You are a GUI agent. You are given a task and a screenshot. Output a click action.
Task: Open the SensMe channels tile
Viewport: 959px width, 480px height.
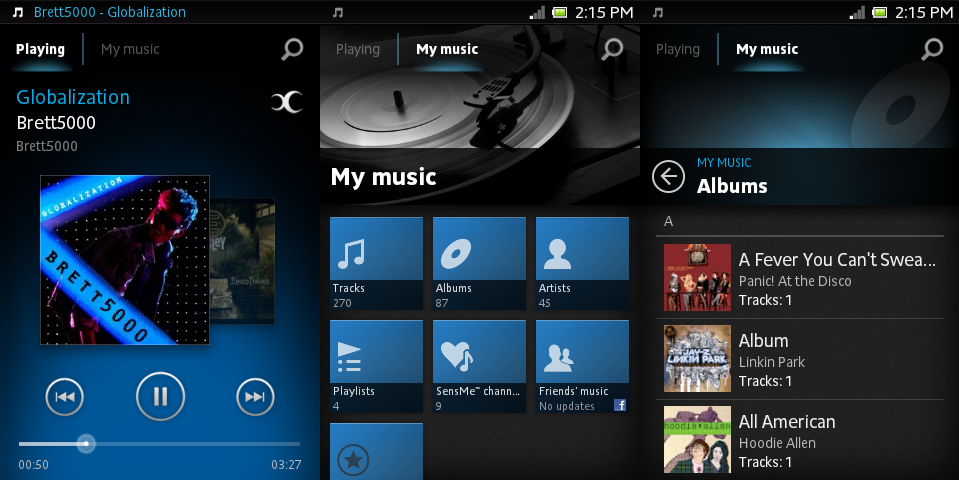click(480, 367)
